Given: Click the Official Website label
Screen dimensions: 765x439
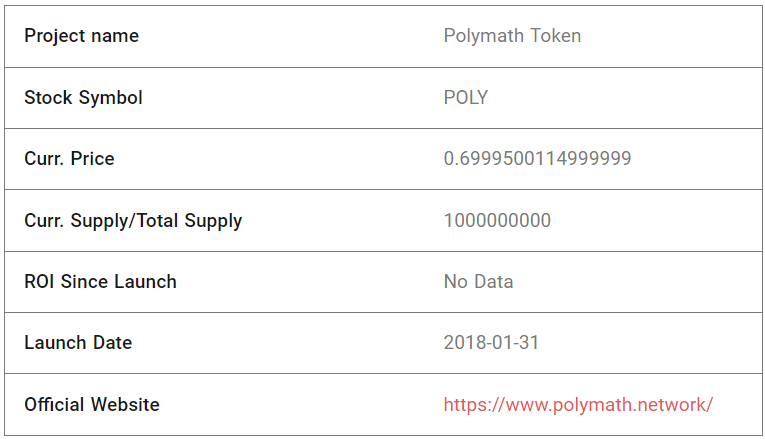Looking at the screenshot, I should pos(92,405).
